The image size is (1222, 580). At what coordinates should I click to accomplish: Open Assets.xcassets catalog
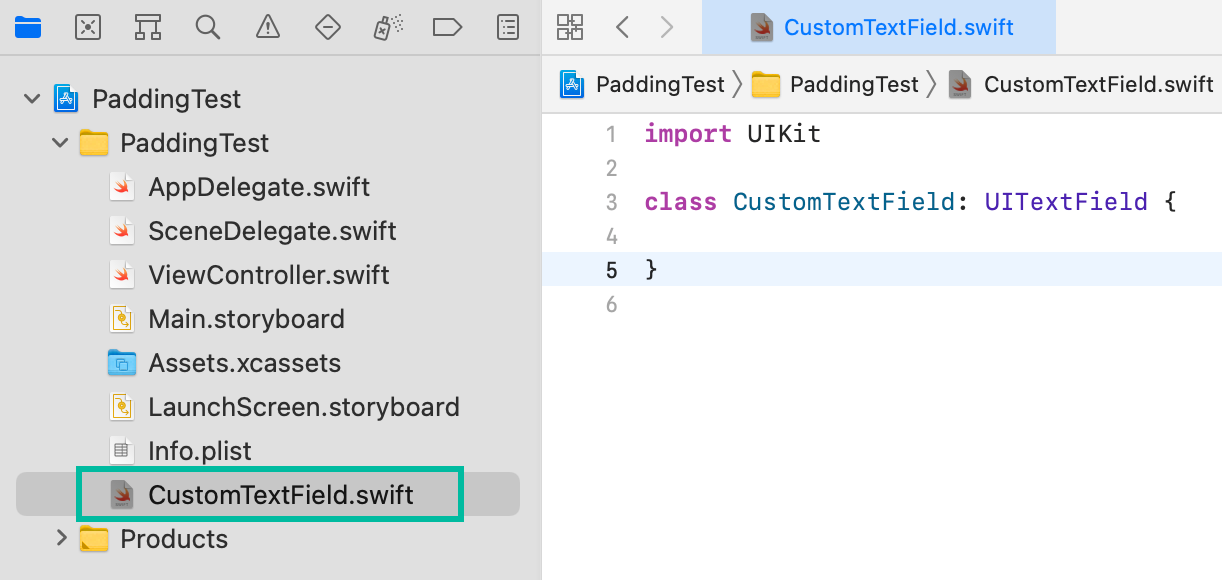click(244, 363)
